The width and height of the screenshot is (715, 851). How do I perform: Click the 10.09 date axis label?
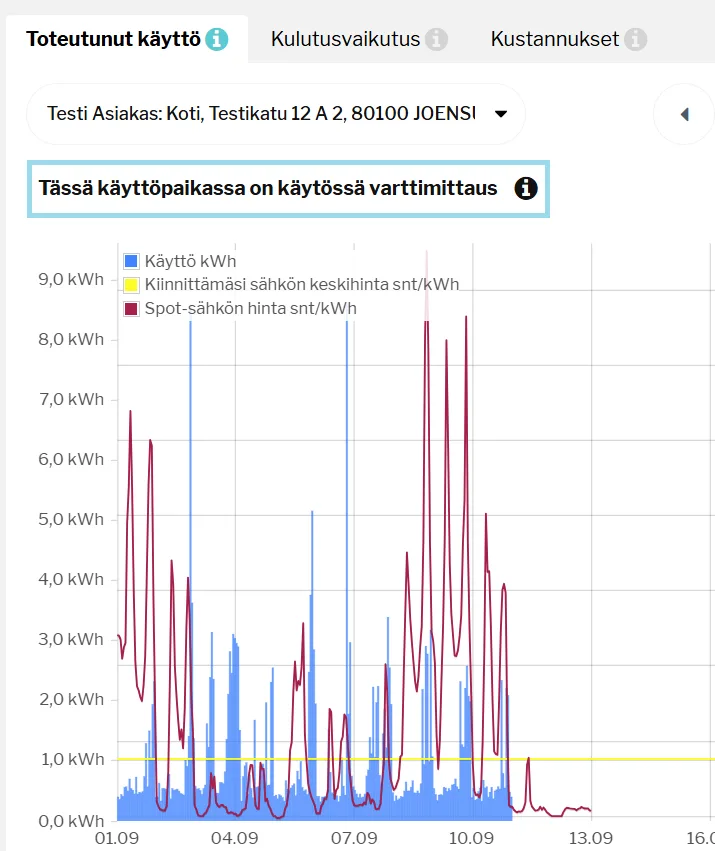click(471, 837)
